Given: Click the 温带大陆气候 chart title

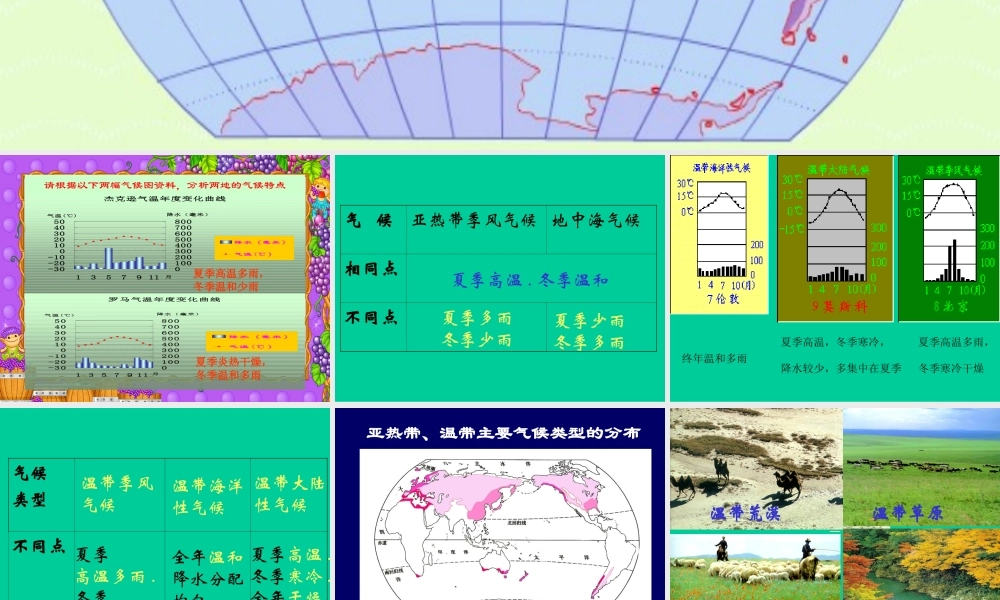Looking at the screenshot, I should click(838, 170).
